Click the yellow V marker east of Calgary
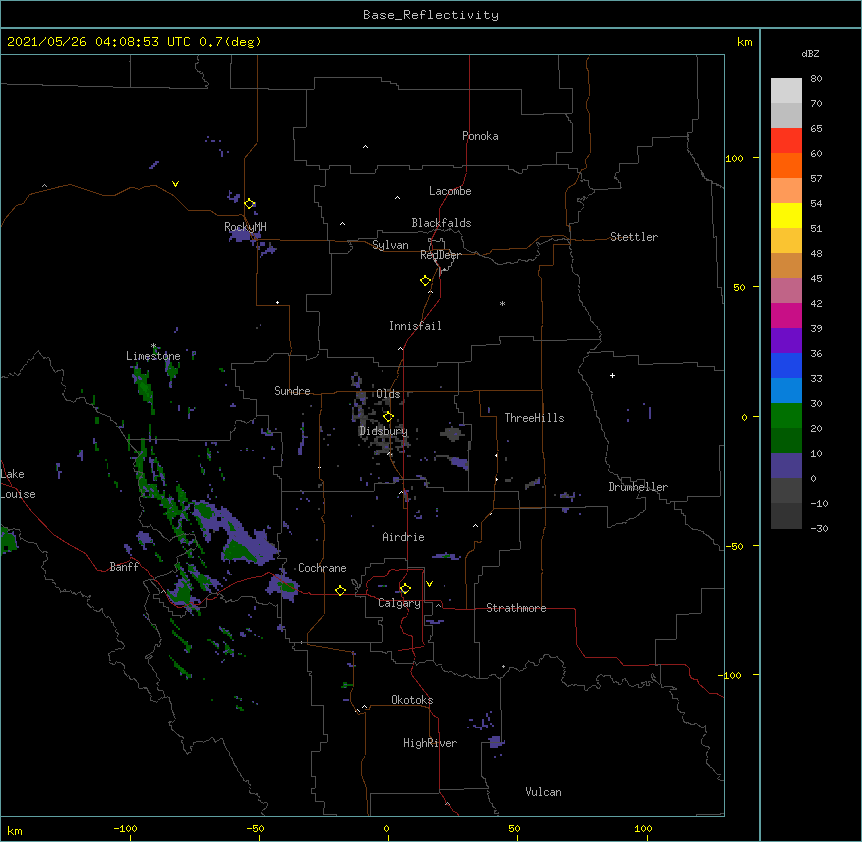The width and height of the screenshot is (862, 842). tap(429, 584)
